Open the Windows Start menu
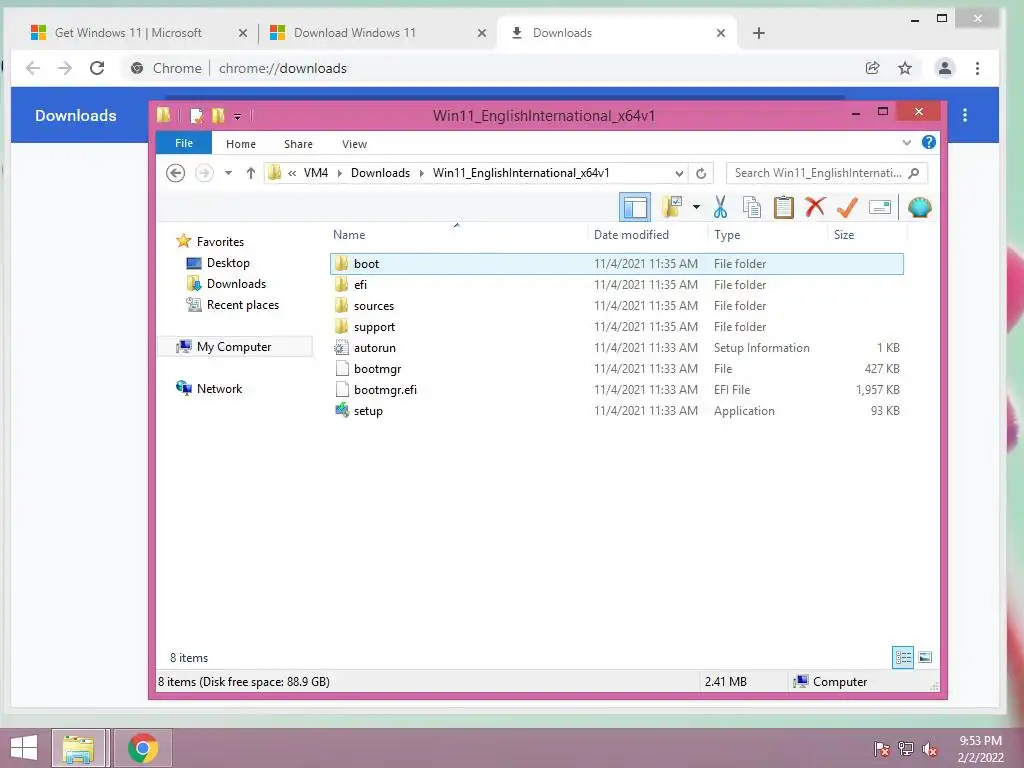 [x=24, y=748]
